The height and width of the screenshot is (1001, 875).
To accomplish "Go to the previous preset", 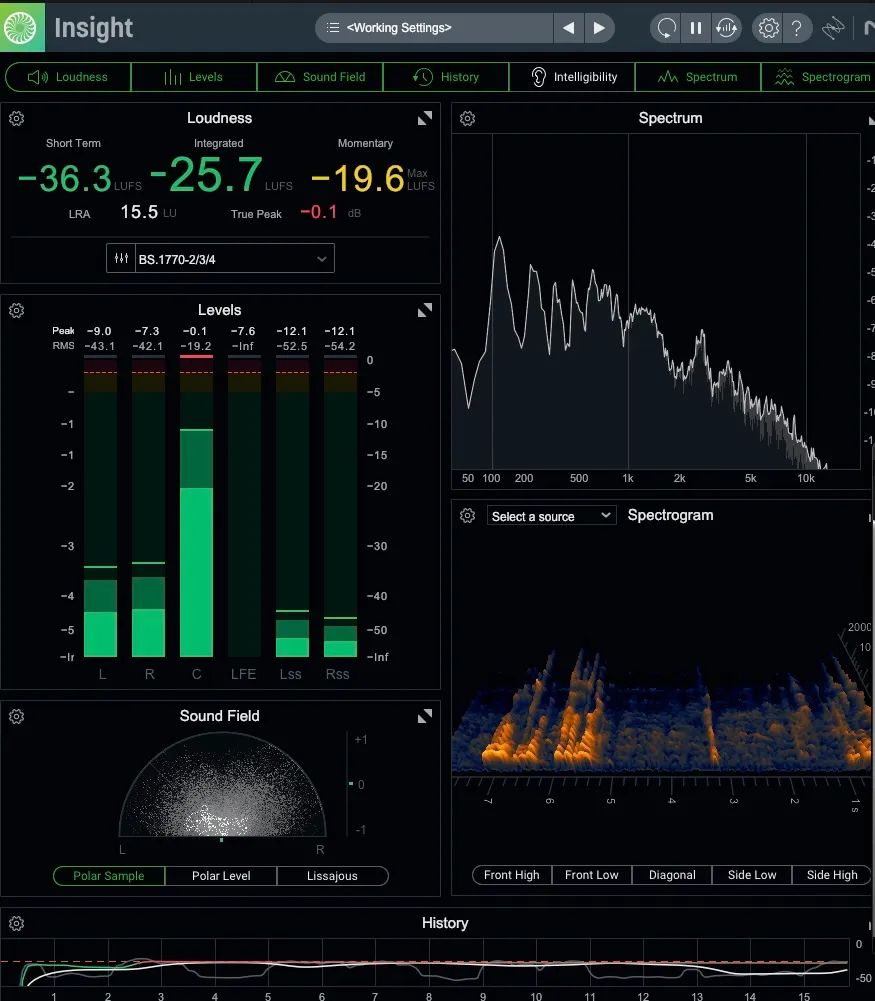I will [569, 27].
